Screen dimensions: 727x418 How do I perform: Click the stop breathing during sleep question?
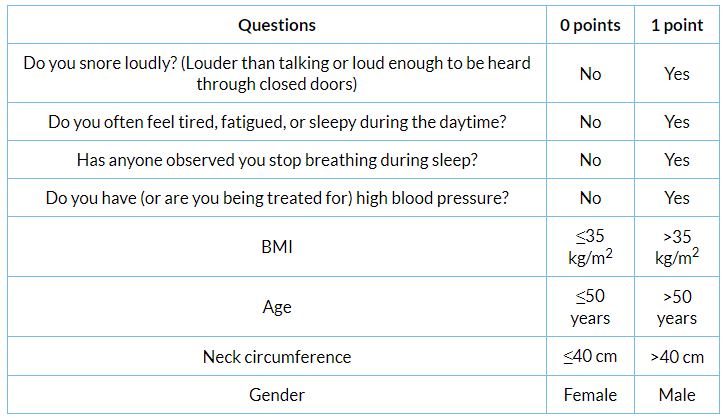[x=277, y=160]
